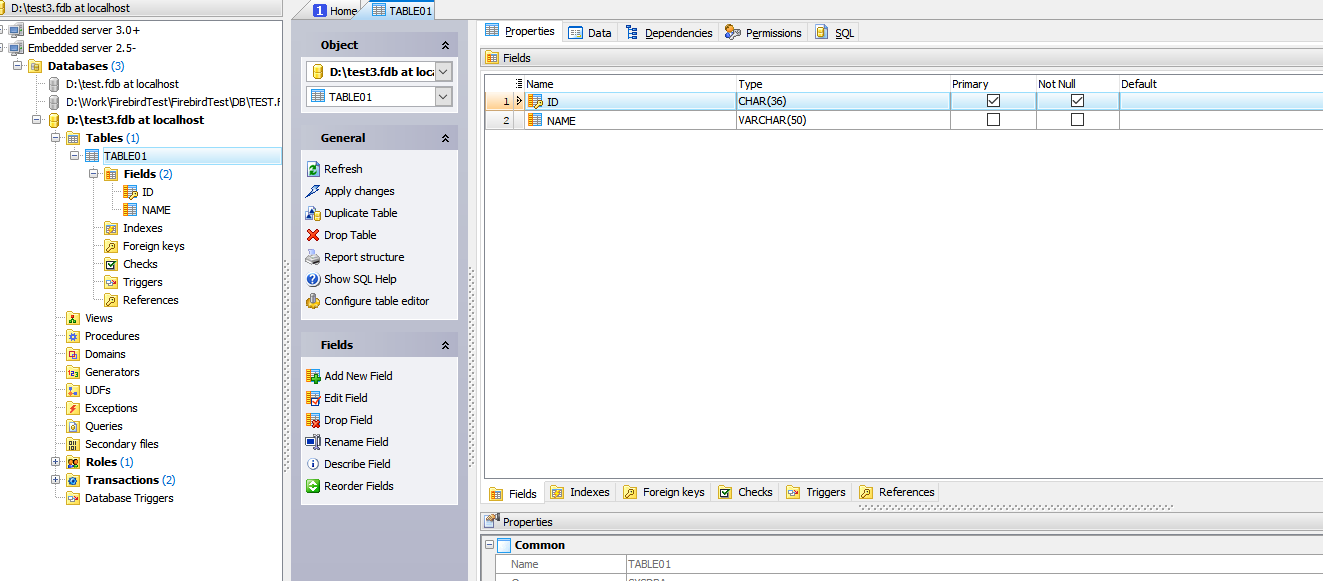Open the Permissions tab
The image size is (1323, 581).
[x=763, y=33]
